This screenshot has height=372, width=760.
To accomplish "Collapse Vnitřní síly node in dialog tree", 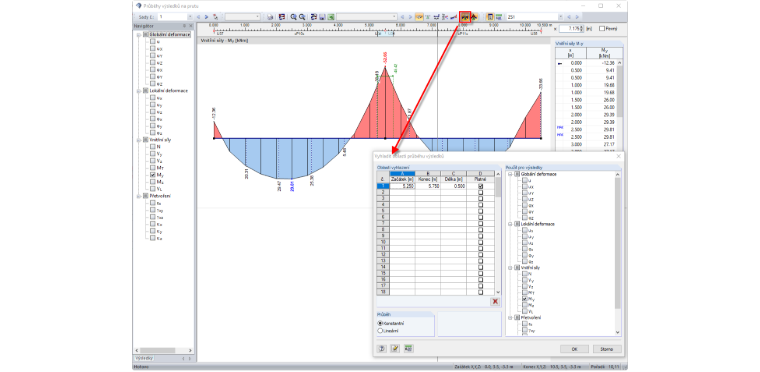I will click(x=510, y=268).
